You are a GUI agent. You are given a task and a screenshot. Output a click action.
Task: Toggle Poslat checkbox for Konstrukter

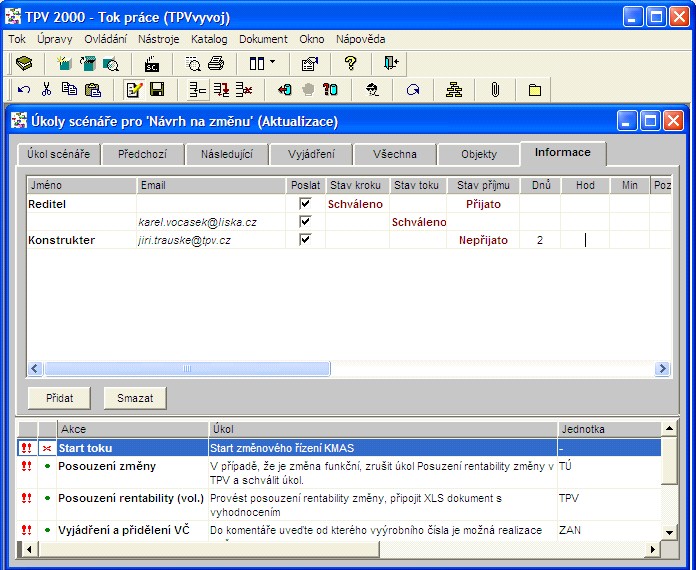(x=305, y=240)
